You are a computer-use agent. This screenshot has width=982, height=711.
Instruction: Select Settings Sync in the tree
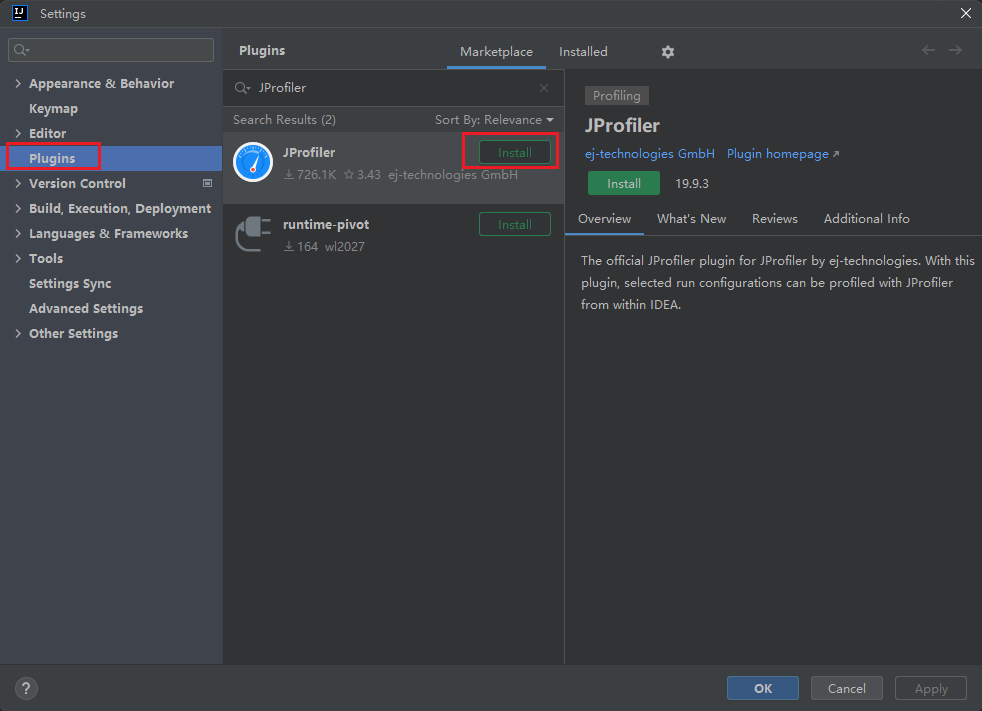coord(70,284)
